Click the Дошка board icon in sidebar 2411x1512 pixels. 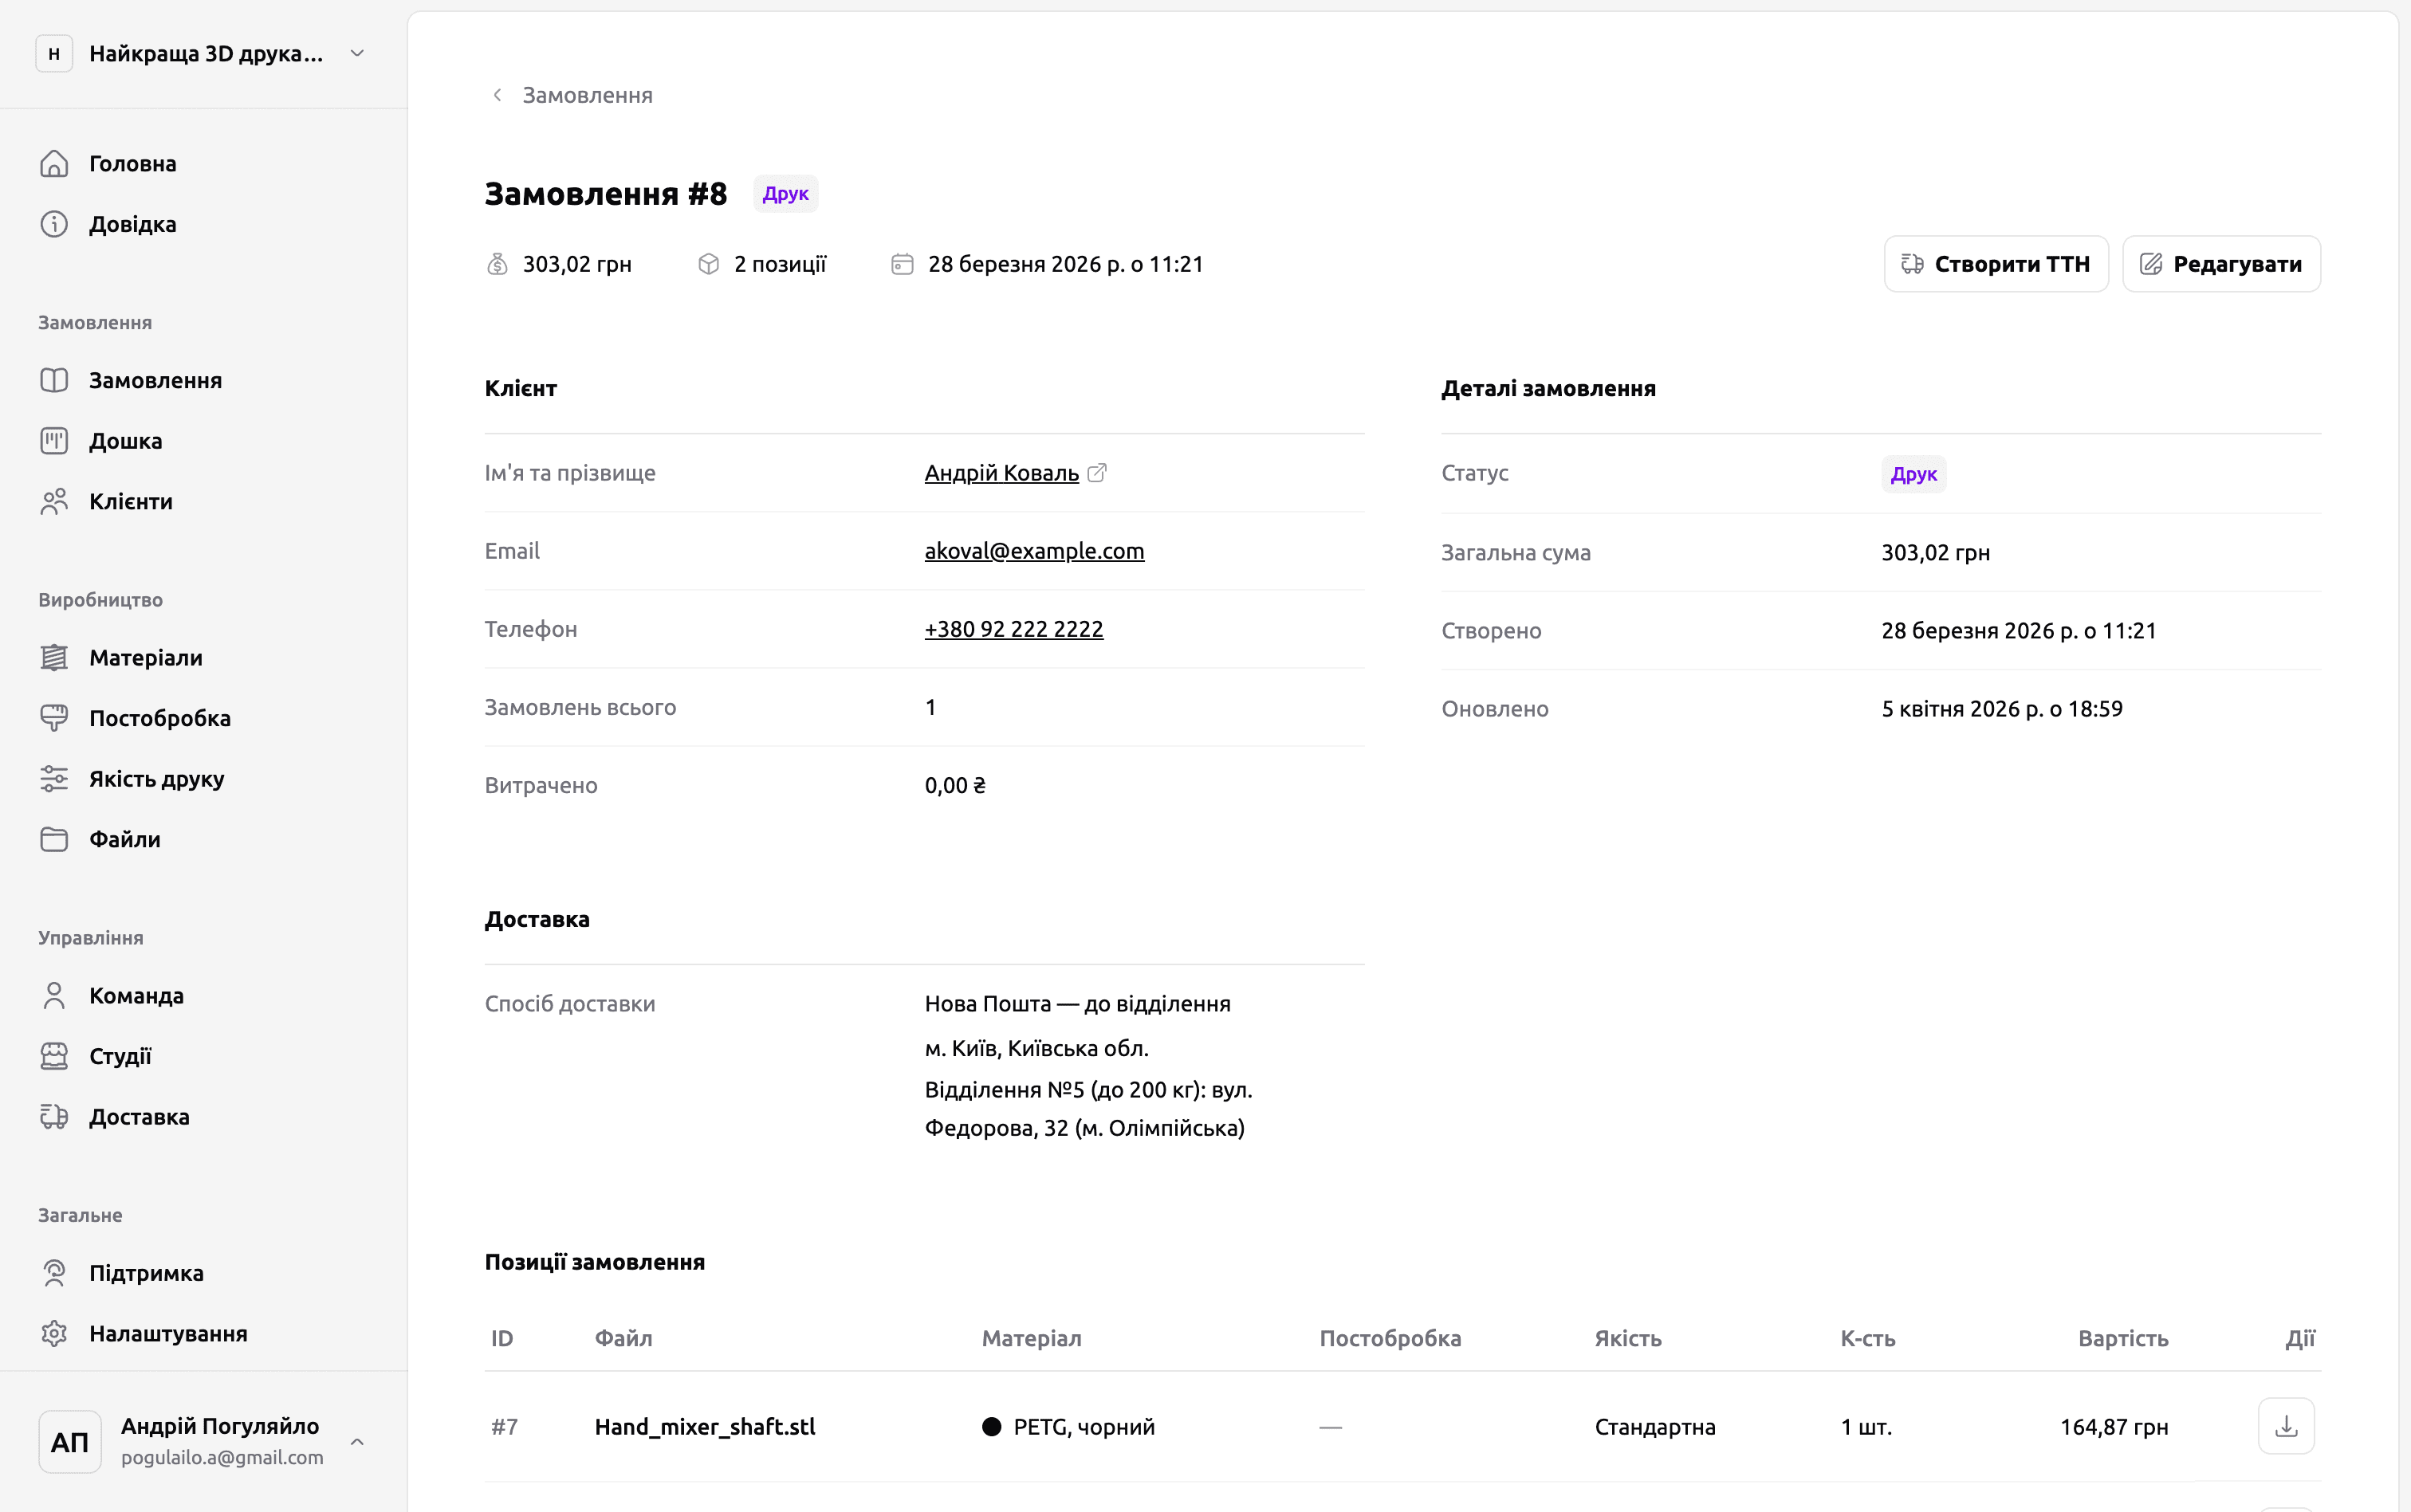54,441
